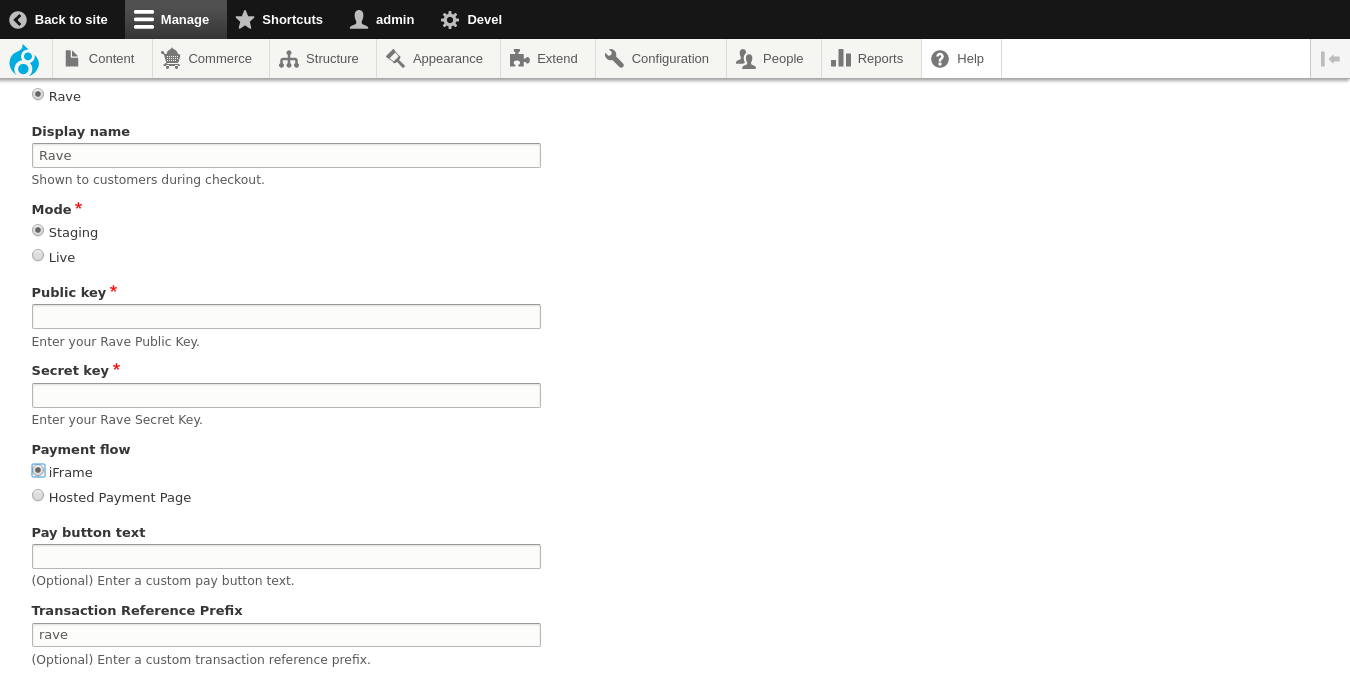Click the Transaction Reference Prefix label
This screenshot has width=1350, height=673.
pos(137,610)
